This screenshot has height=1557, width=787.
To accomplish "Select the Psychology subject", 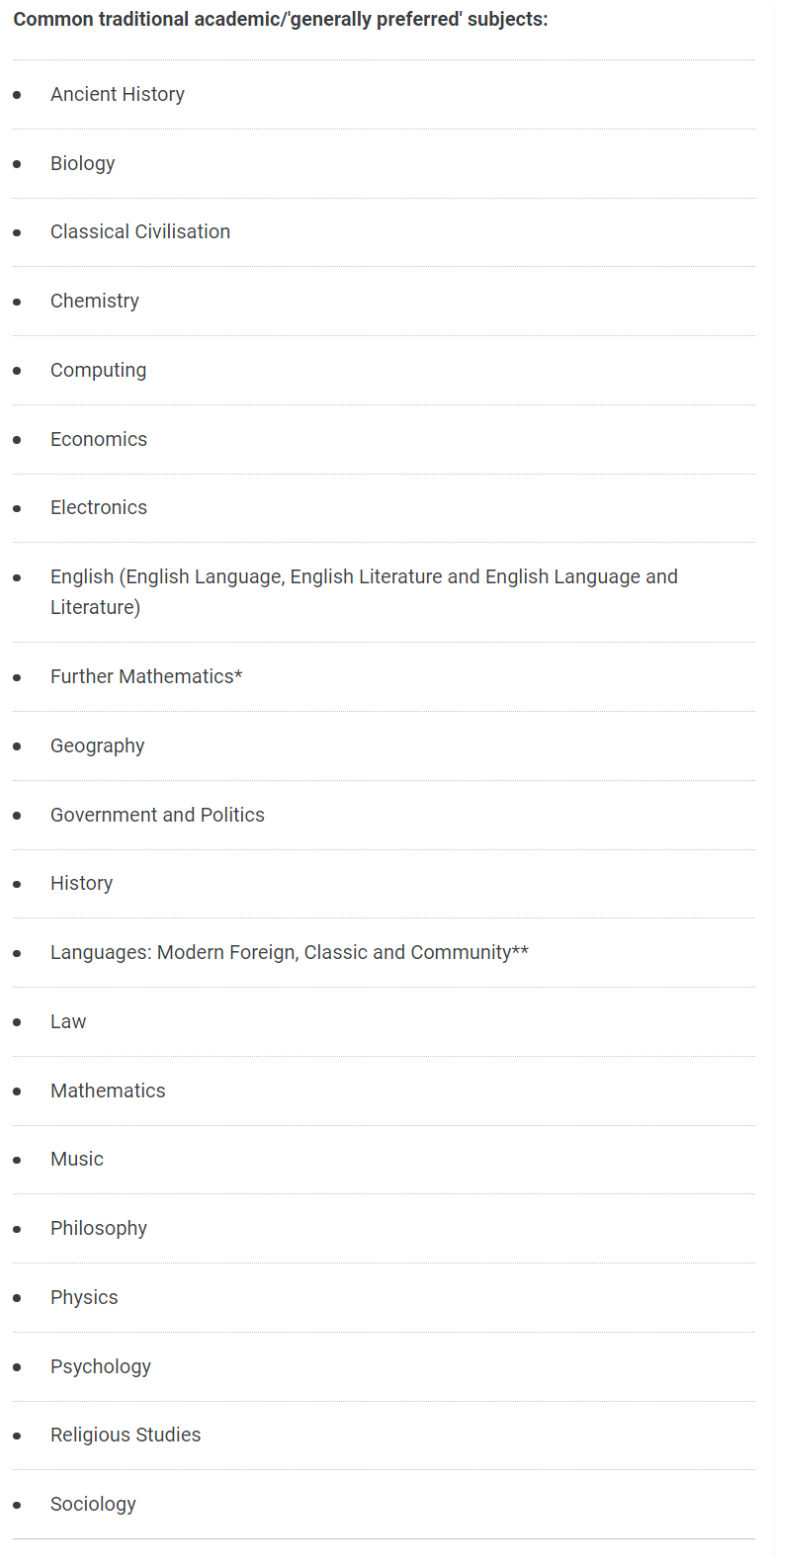I will tap(100, 1366).
